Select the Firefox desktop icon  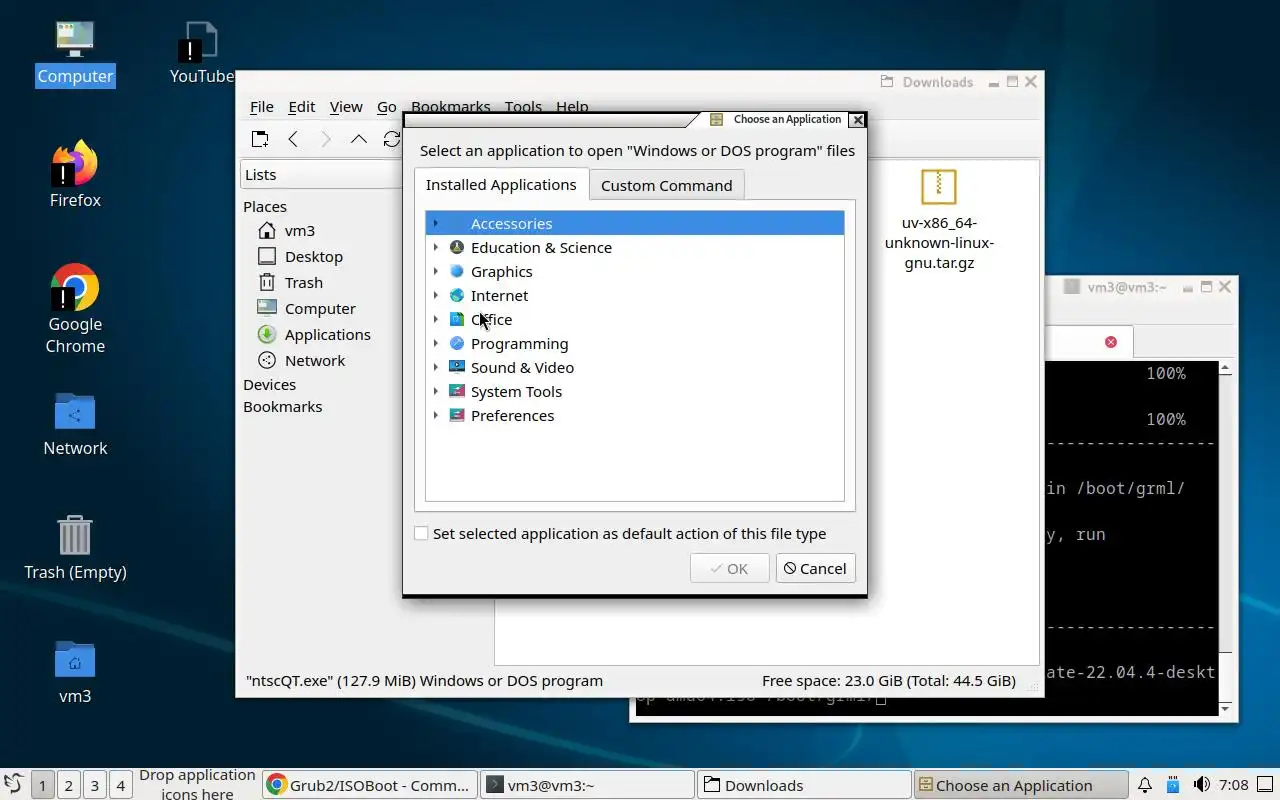pyautogui.click(x=75, y=175)
